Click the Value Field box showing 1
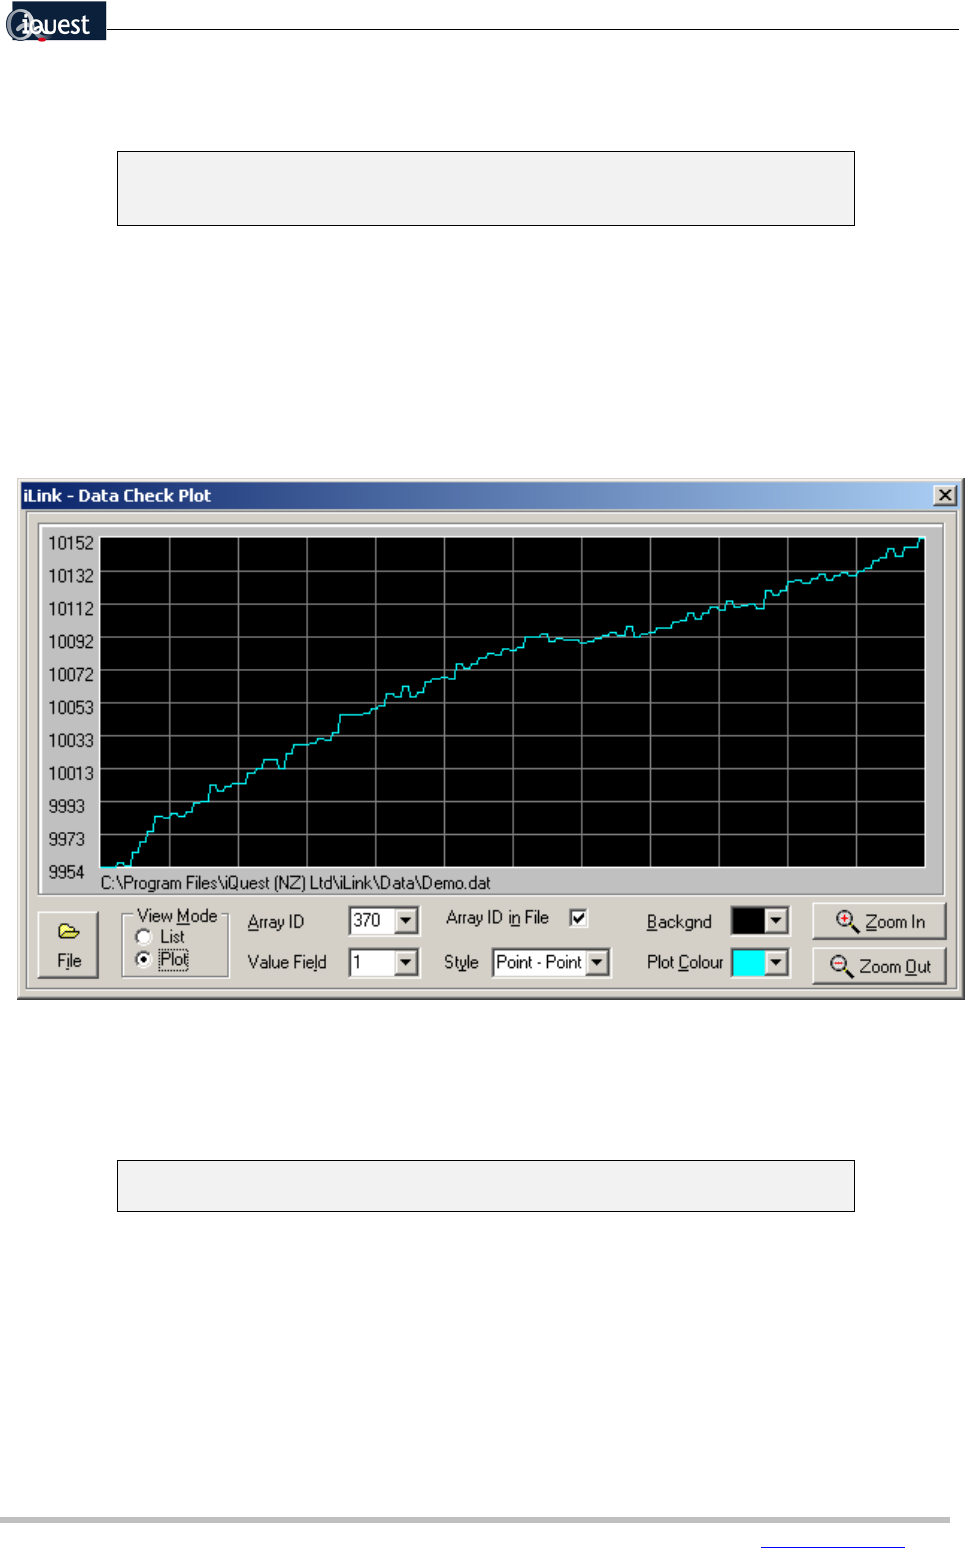 tap(372, 962)
